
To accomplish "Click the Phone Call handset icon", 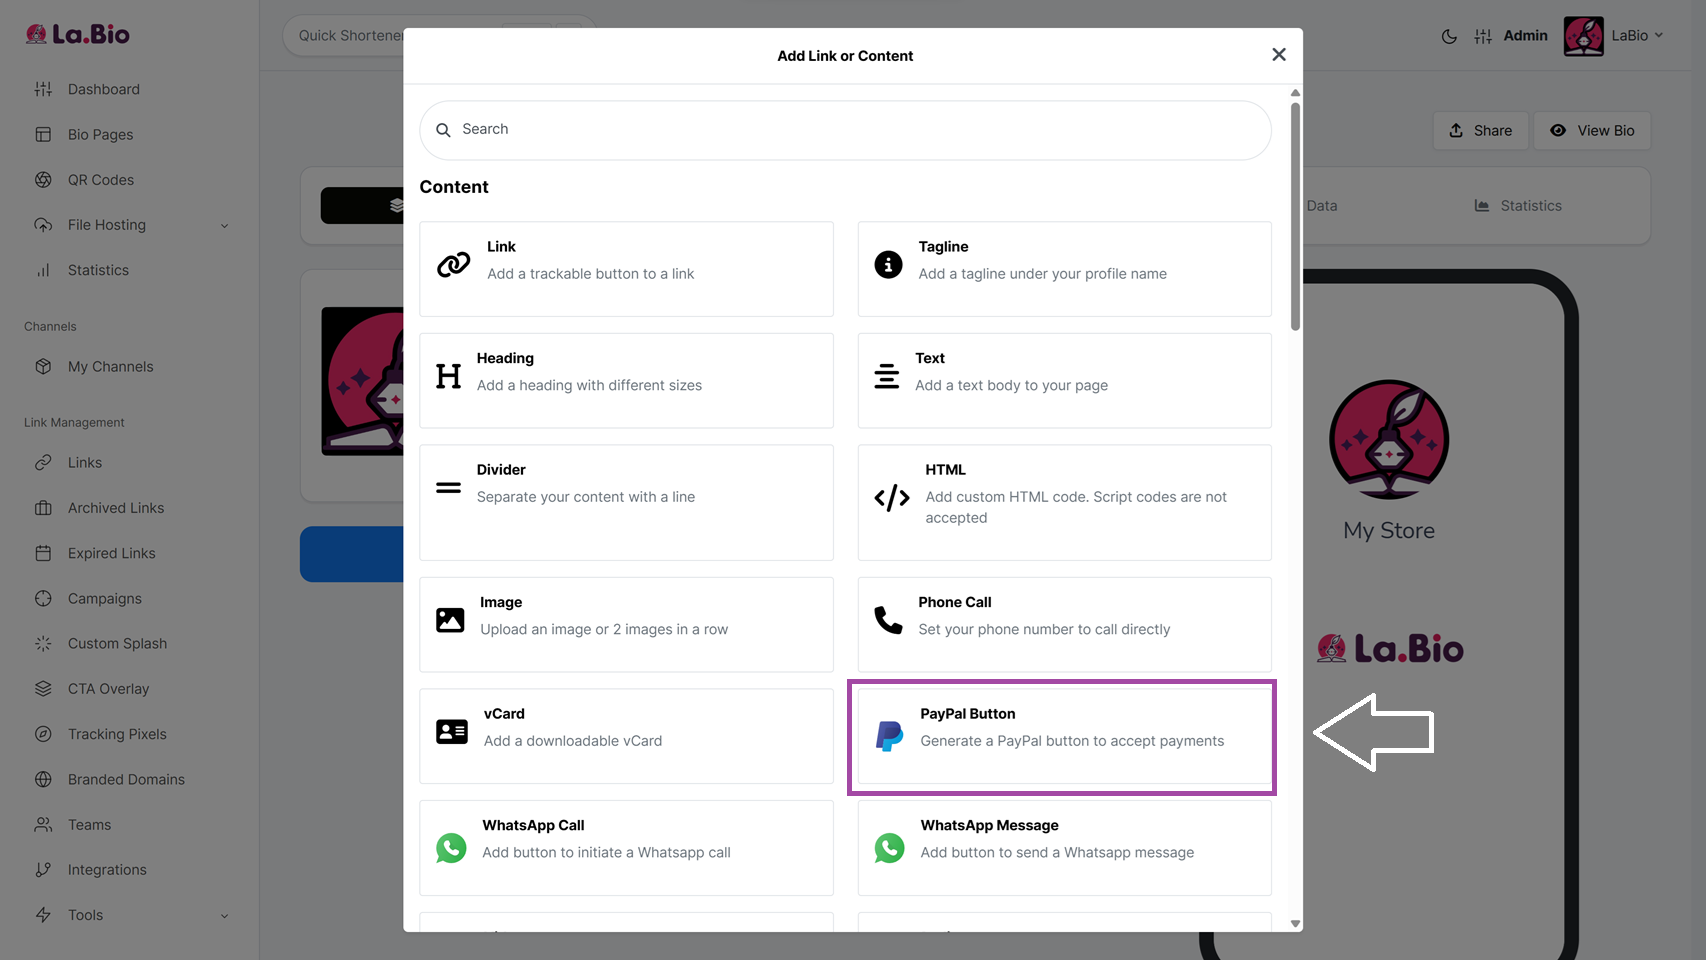I will point(887,620).
